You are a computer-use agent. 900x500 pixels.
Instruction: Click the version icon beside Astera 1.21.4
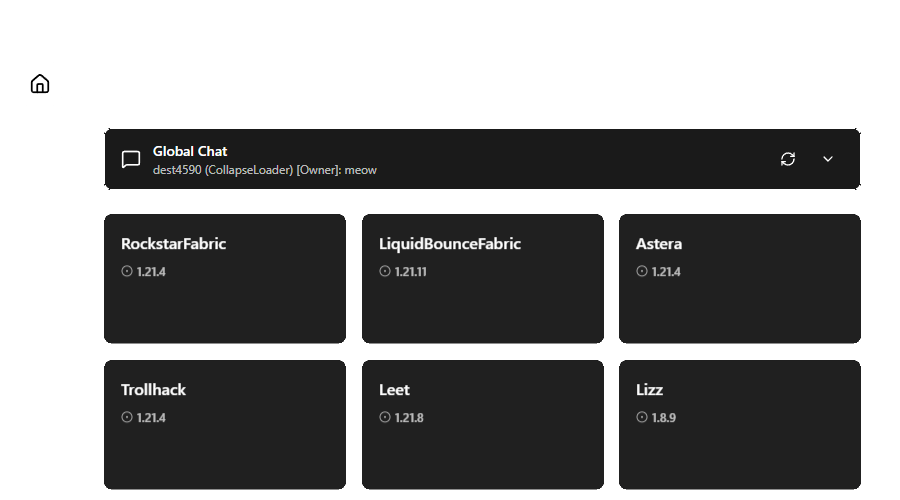click(642, 271)
